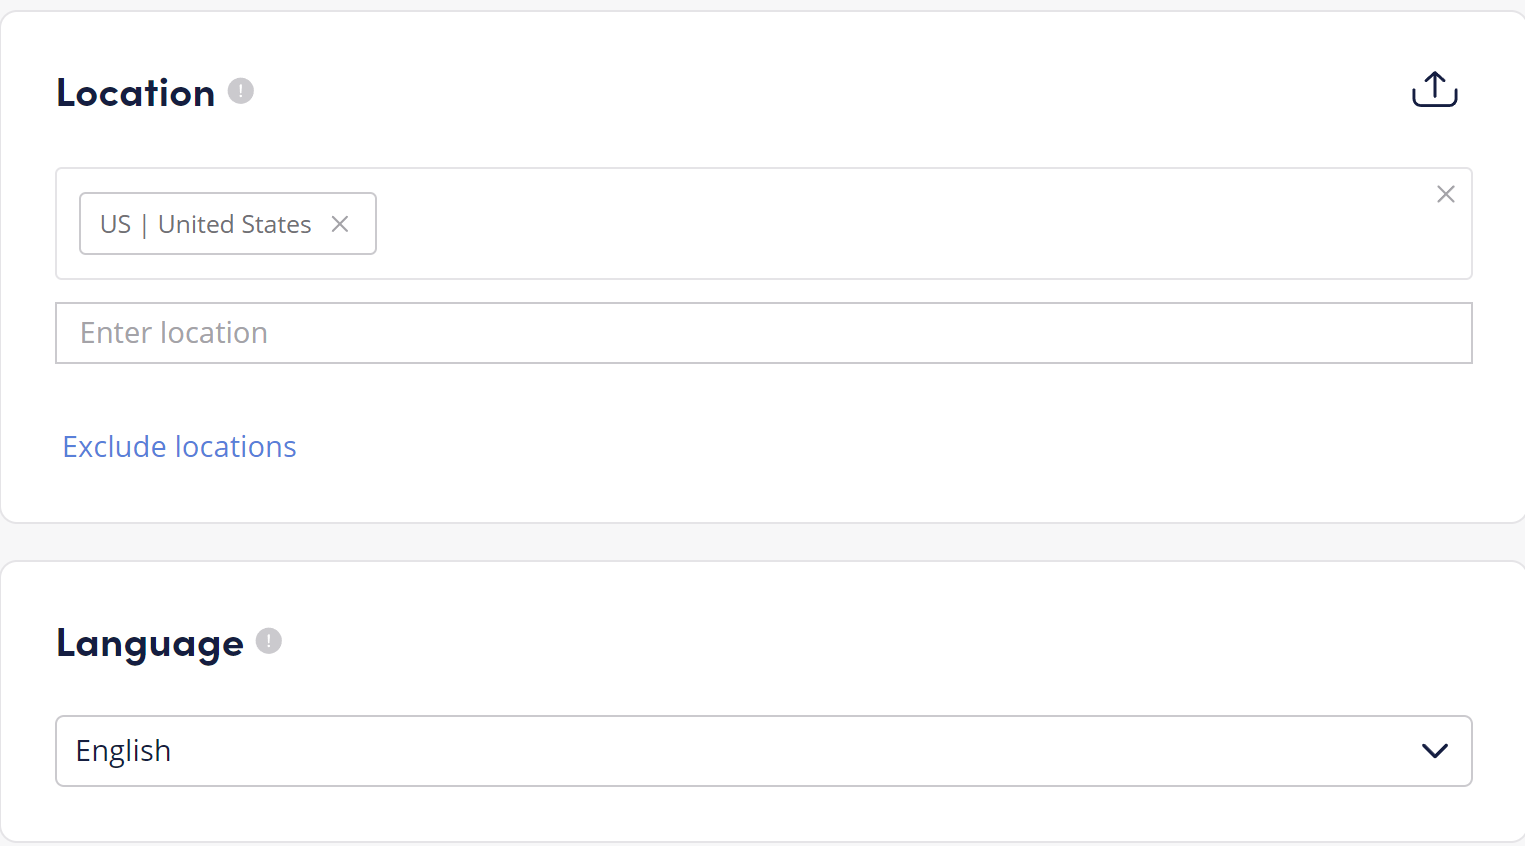Remove the United States location tag
The height and width of the screenshot is (846, 1525).
tap(340, 224)
